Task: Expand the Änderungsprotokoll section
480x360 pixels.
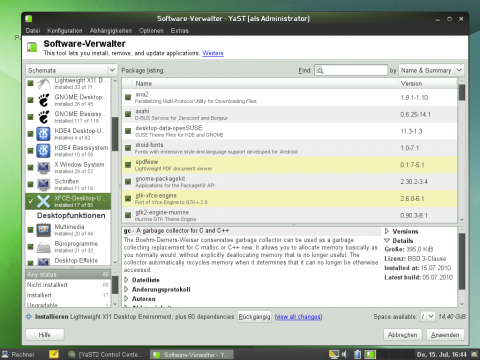Action: [x=126, y=289]
